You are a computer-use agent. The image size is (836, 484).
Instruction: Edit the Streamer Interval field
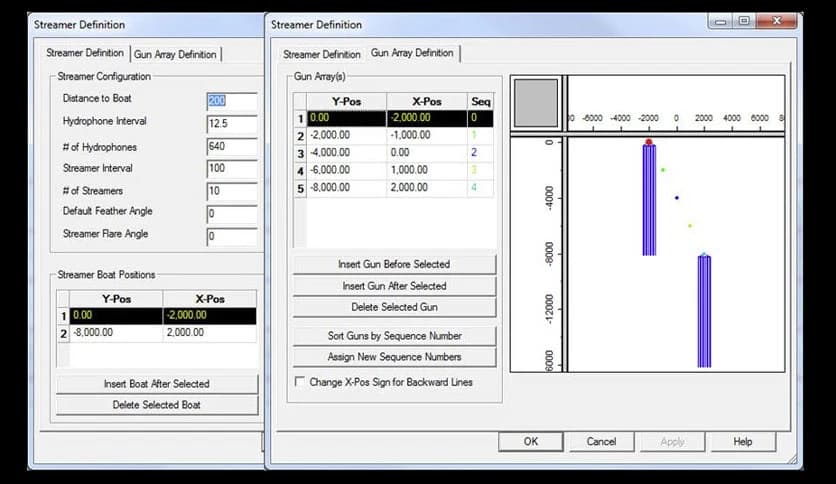coord(232,168)
